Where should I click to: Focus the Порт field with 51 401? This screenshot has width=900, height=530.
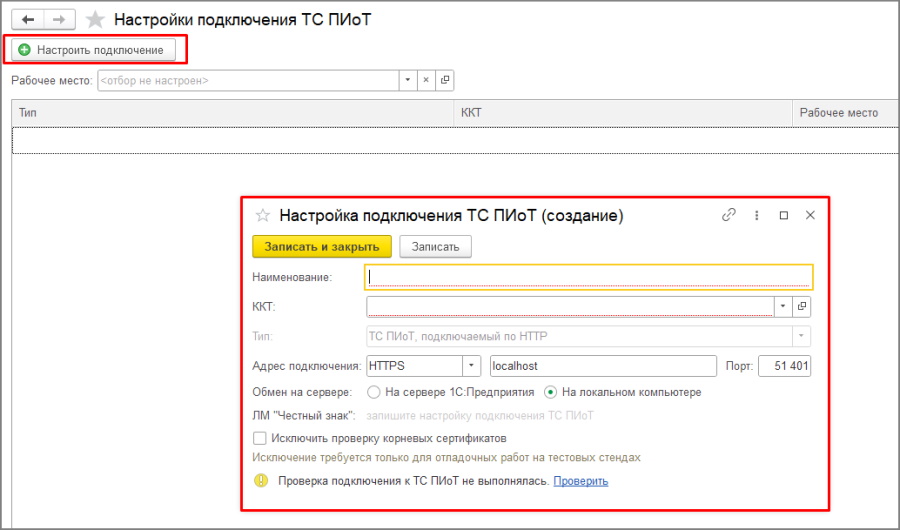(785, 366)
